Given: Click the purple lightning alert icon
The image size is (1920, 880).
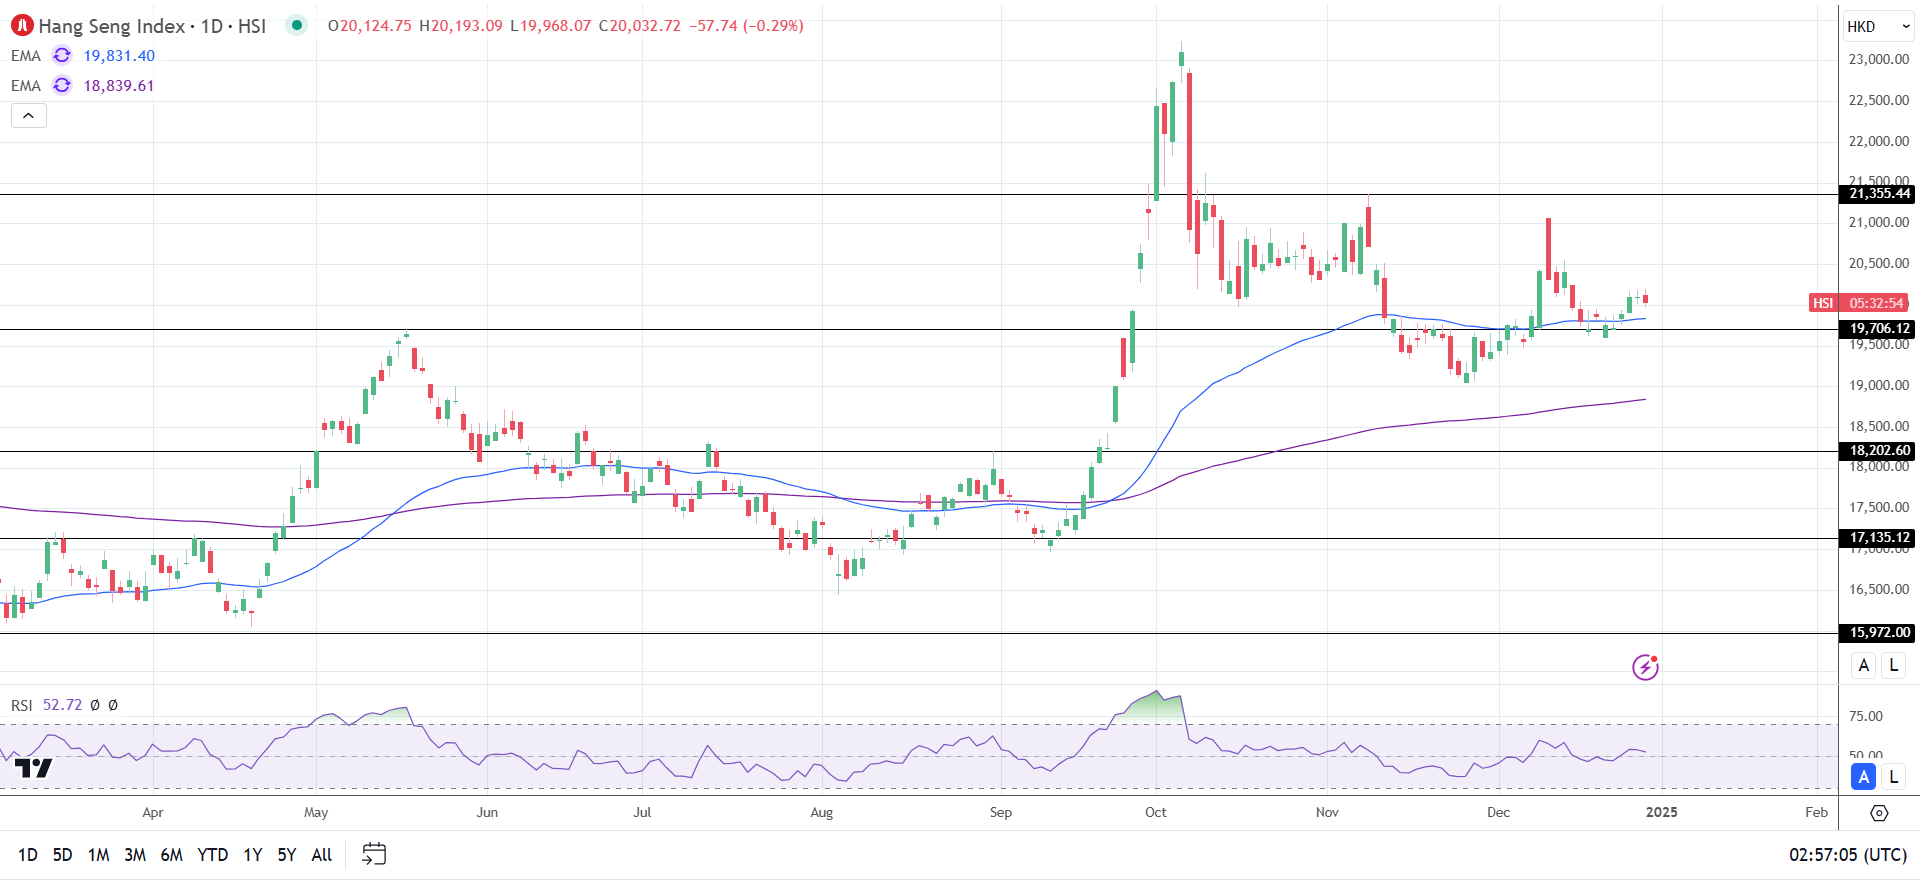Looking at the screenshot, I should pos(1645,667).
